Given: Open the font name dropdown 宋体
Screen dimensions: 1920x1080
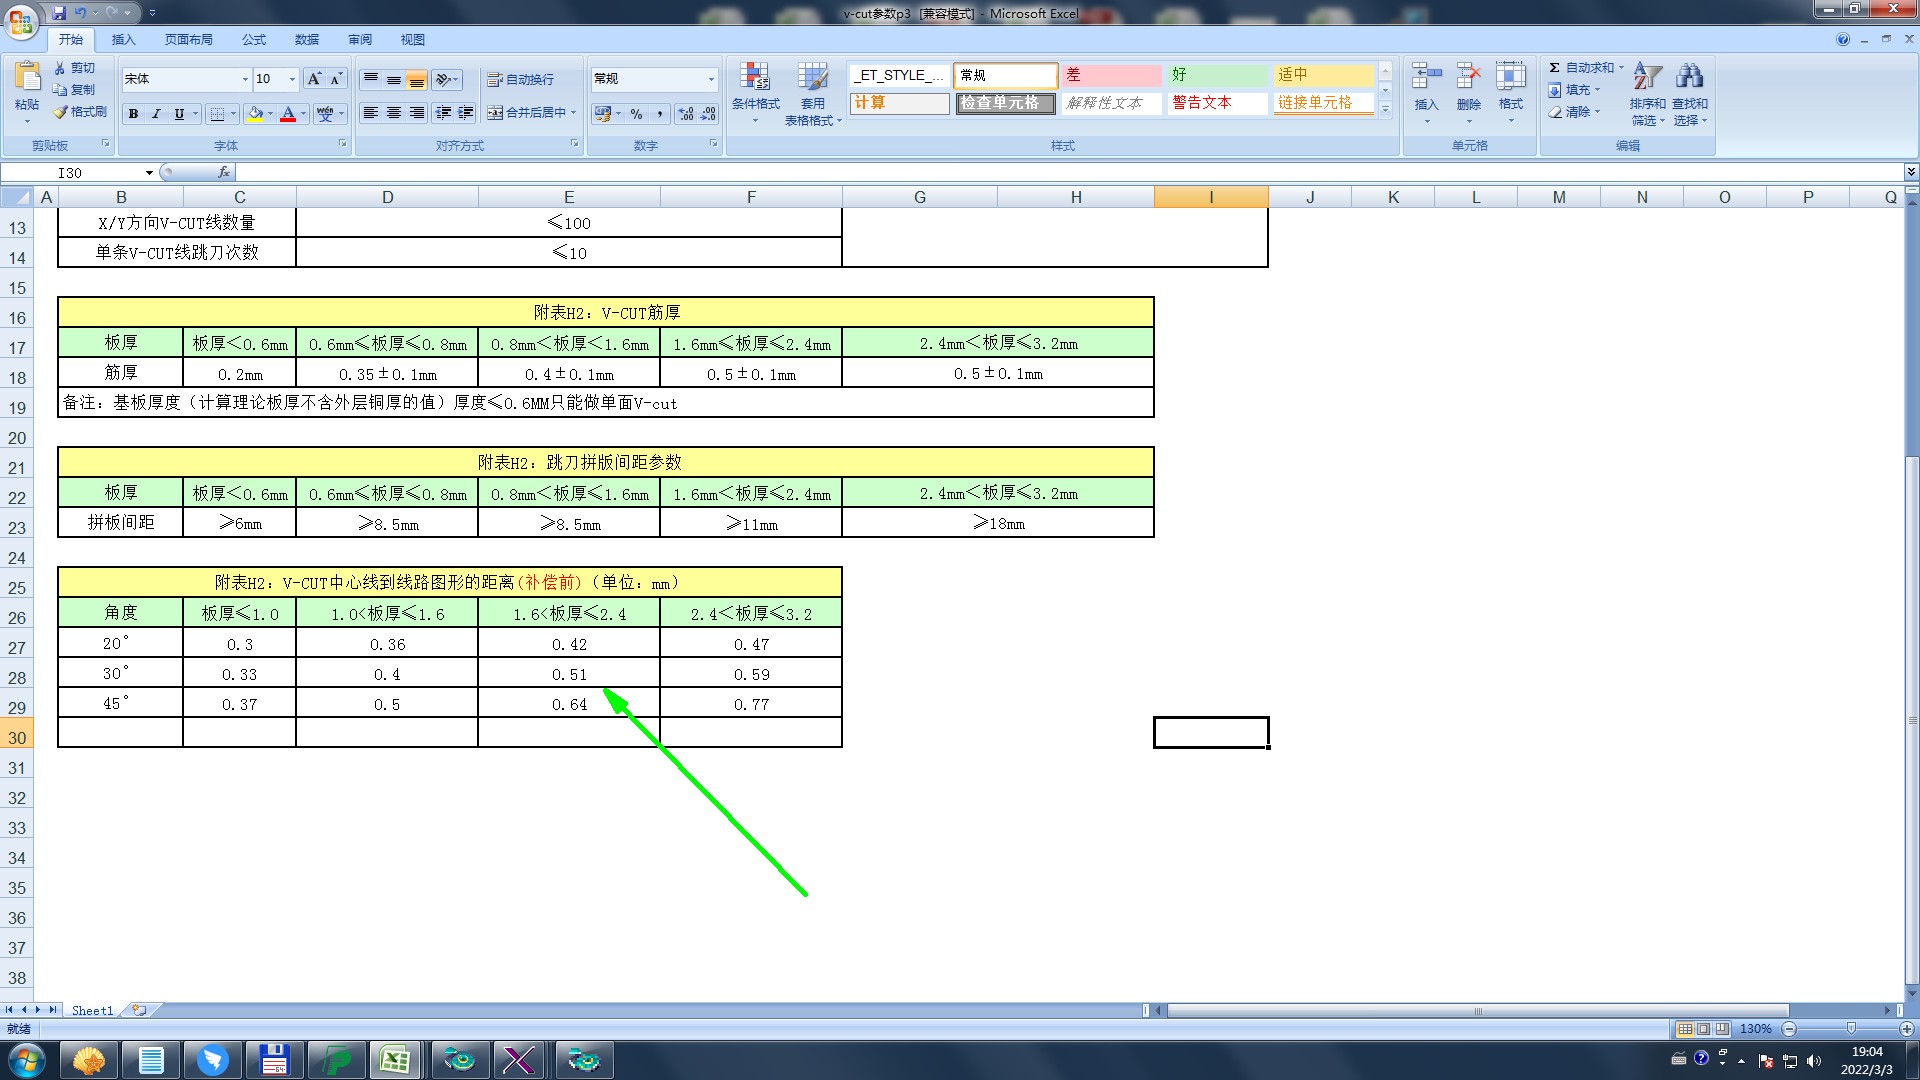Looking at the screenshot, I should pos(245,79).
